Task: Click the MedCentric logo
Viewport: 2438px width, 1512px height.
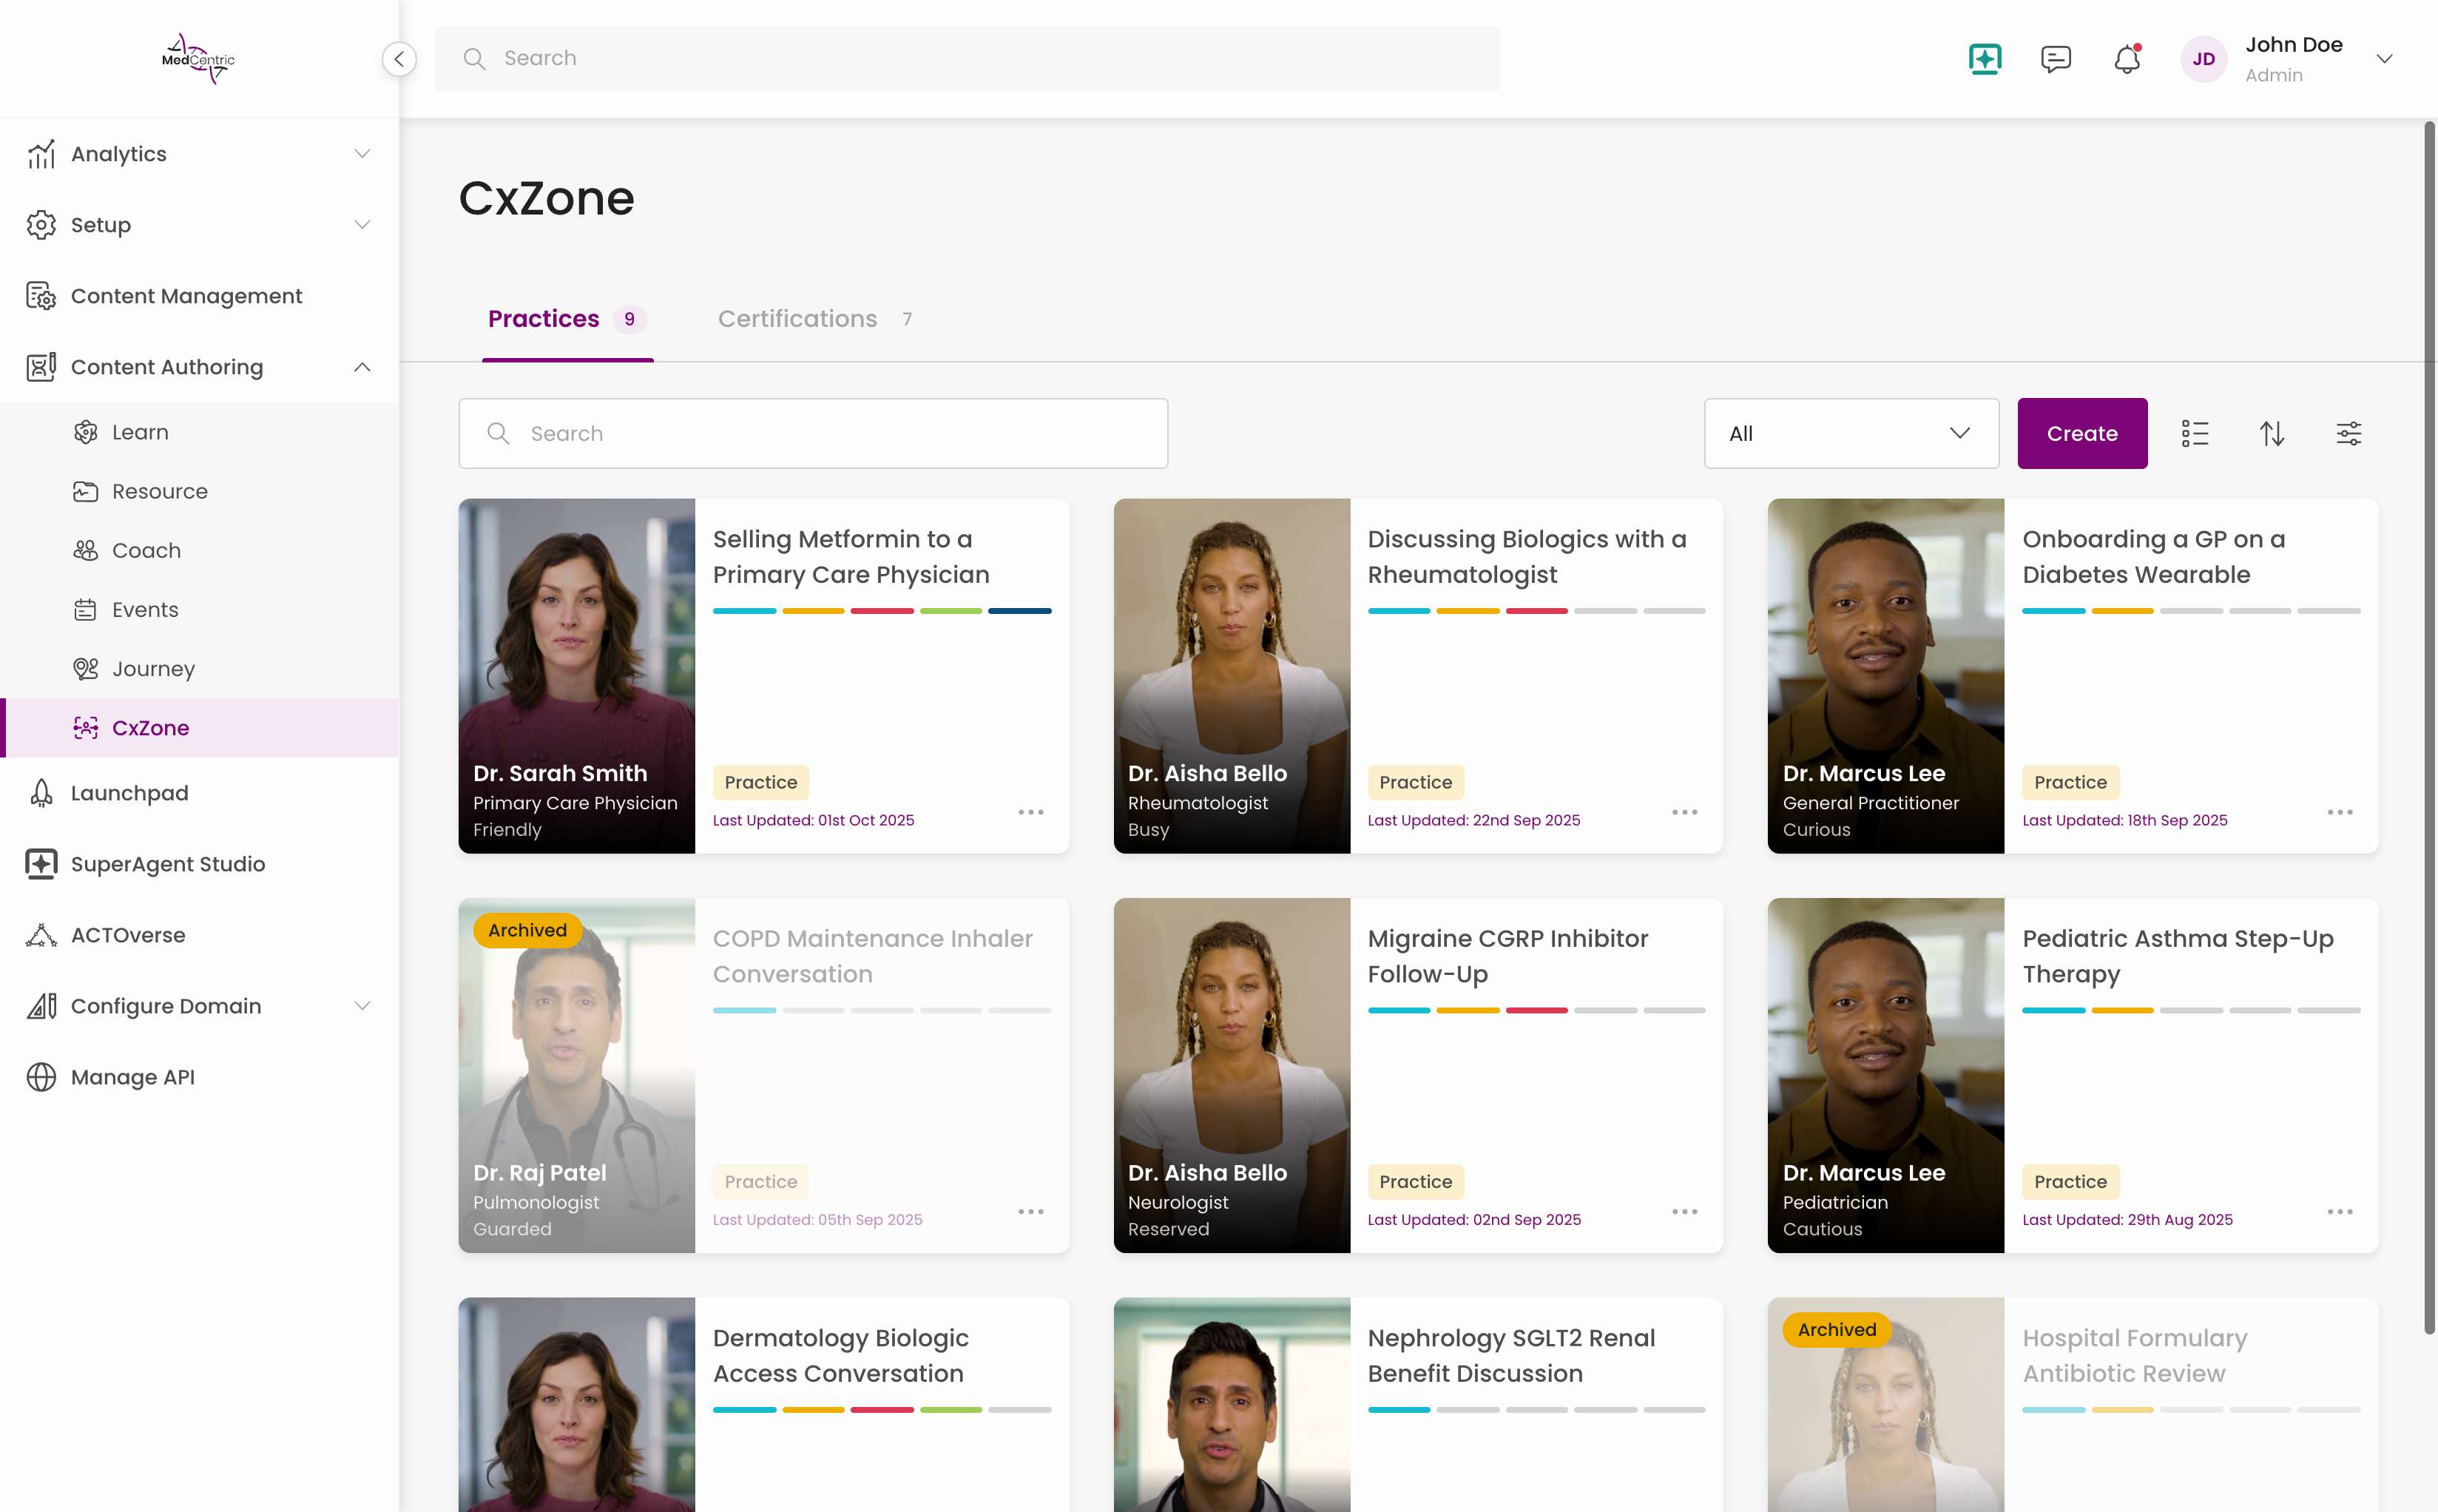Action: (198, 59)
